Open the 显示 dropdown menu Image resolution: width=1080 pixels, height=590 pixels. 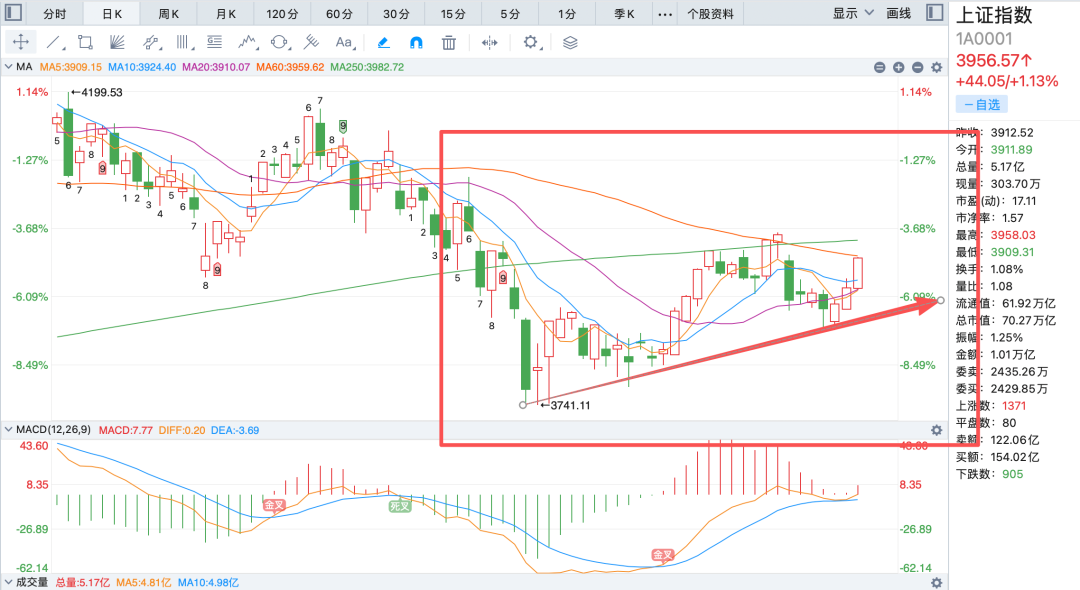pos(853,13)
